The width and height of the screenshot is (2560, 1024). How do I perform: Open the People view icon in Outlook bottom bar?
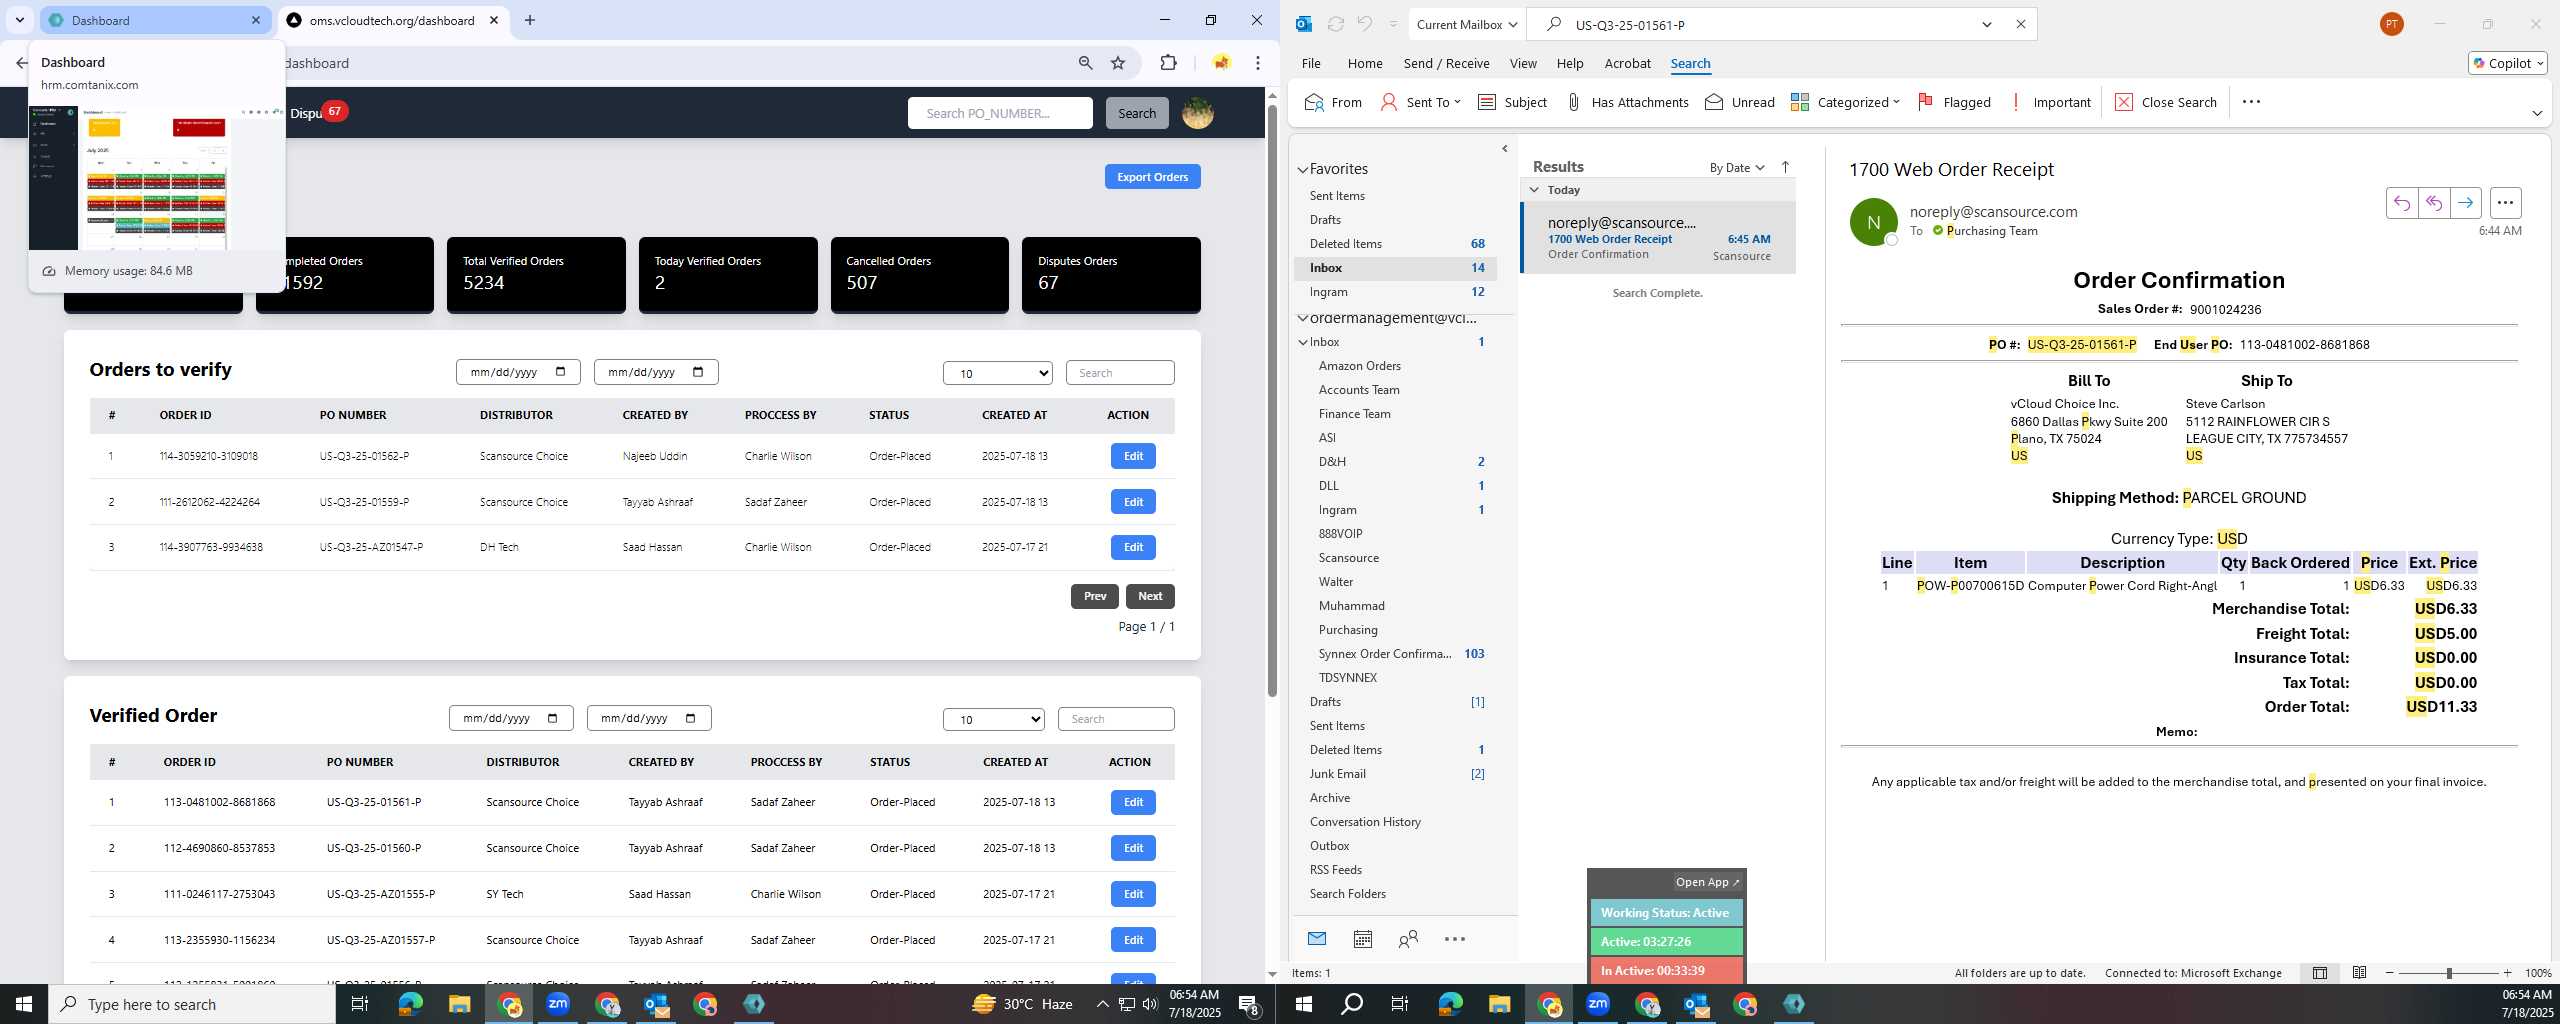tap(1408, 939)
